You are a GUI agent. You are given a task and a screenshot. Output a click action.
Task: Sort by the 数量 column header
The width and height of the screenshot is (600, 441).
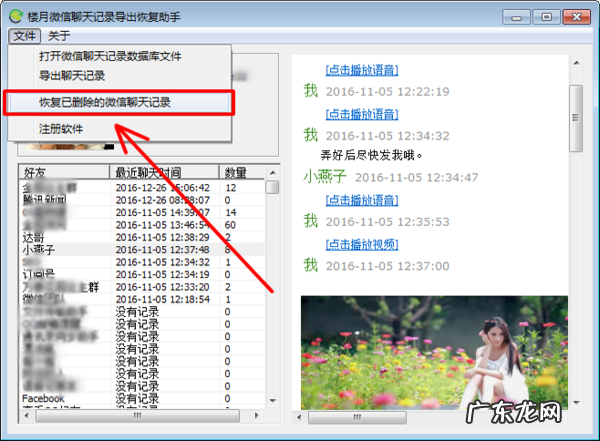click(242, 172)
